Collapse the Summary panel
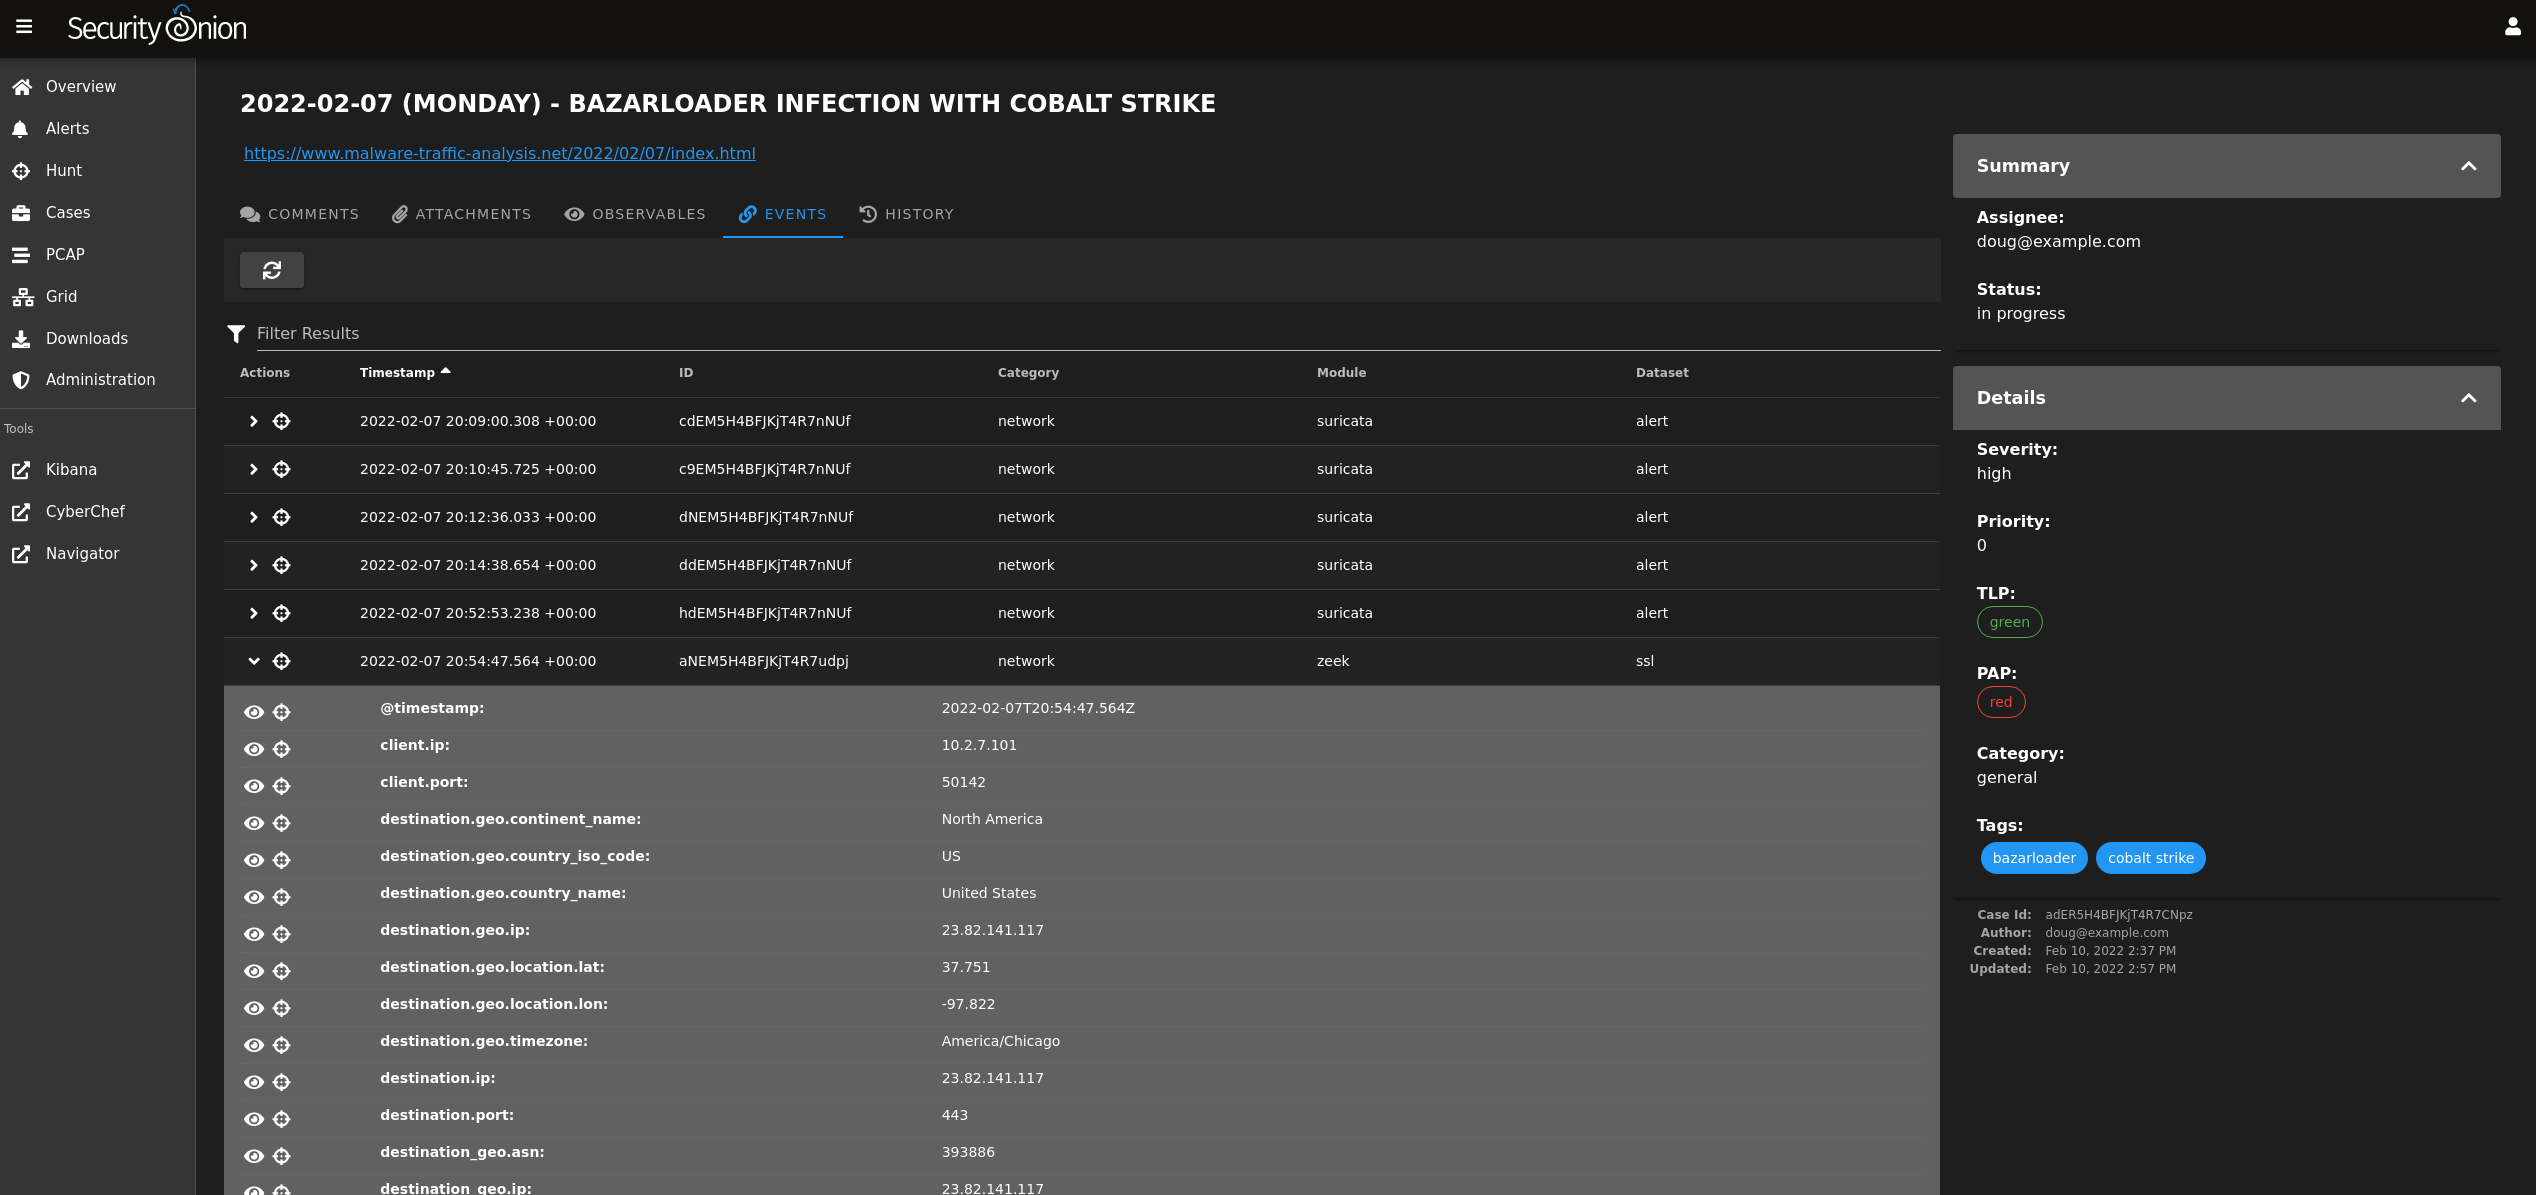This screenshot has height=1195, width=2536. click(x=2468, y=167)
